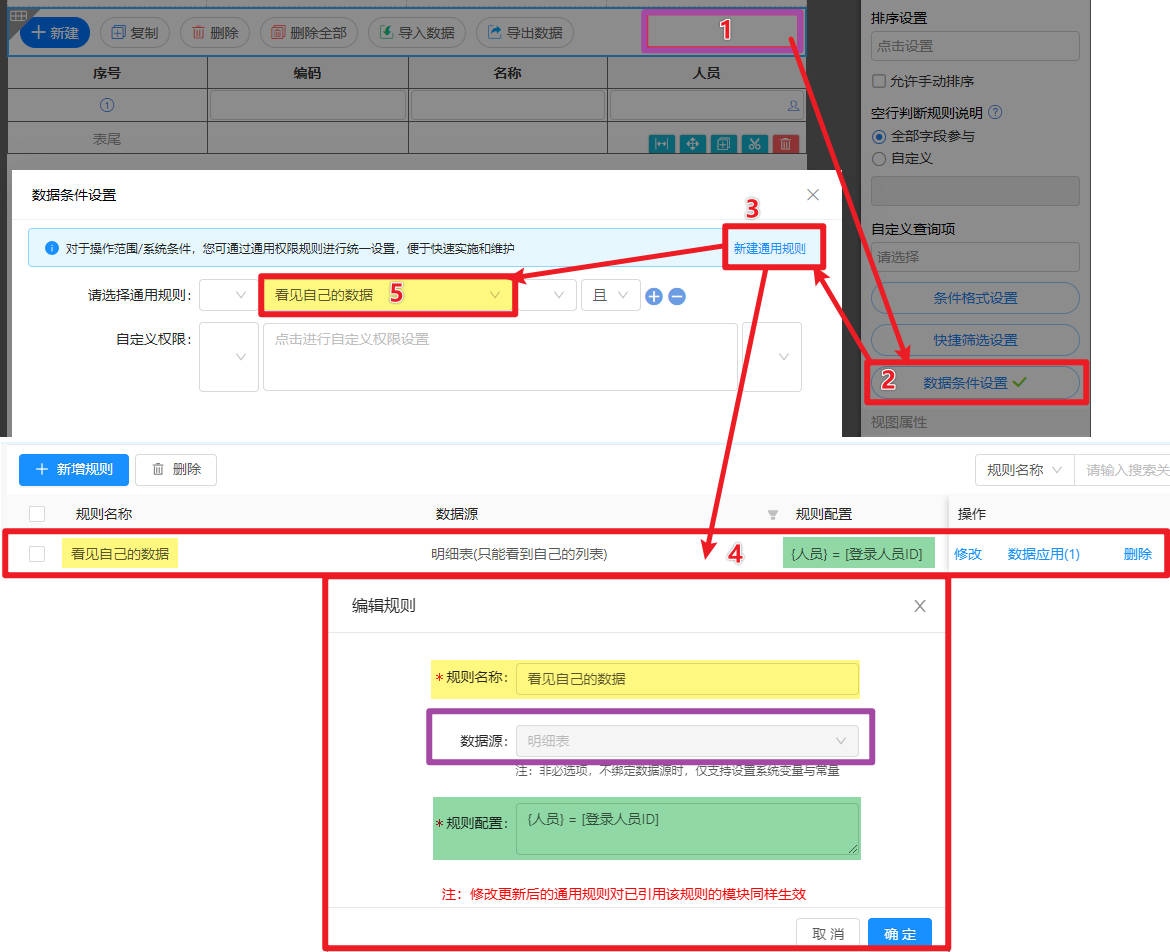Viewport: 1170px width, 952px height.
Task: Click the 导入数据 toolbar button
Action: pyautogui.click(x=417, y=33)
